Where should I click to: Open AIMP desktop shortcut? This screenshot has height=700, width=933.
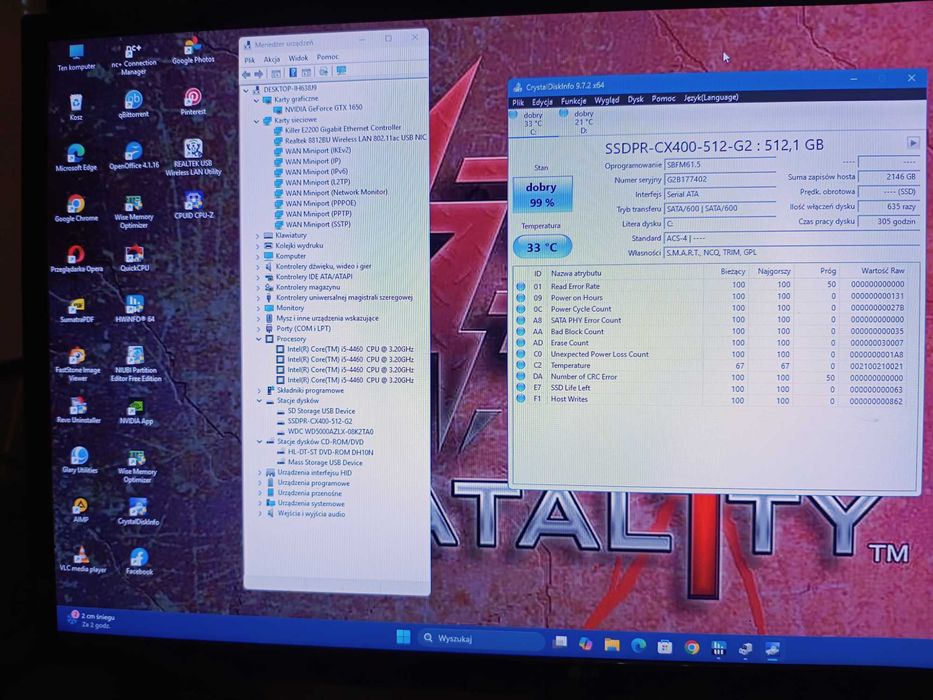80,510
